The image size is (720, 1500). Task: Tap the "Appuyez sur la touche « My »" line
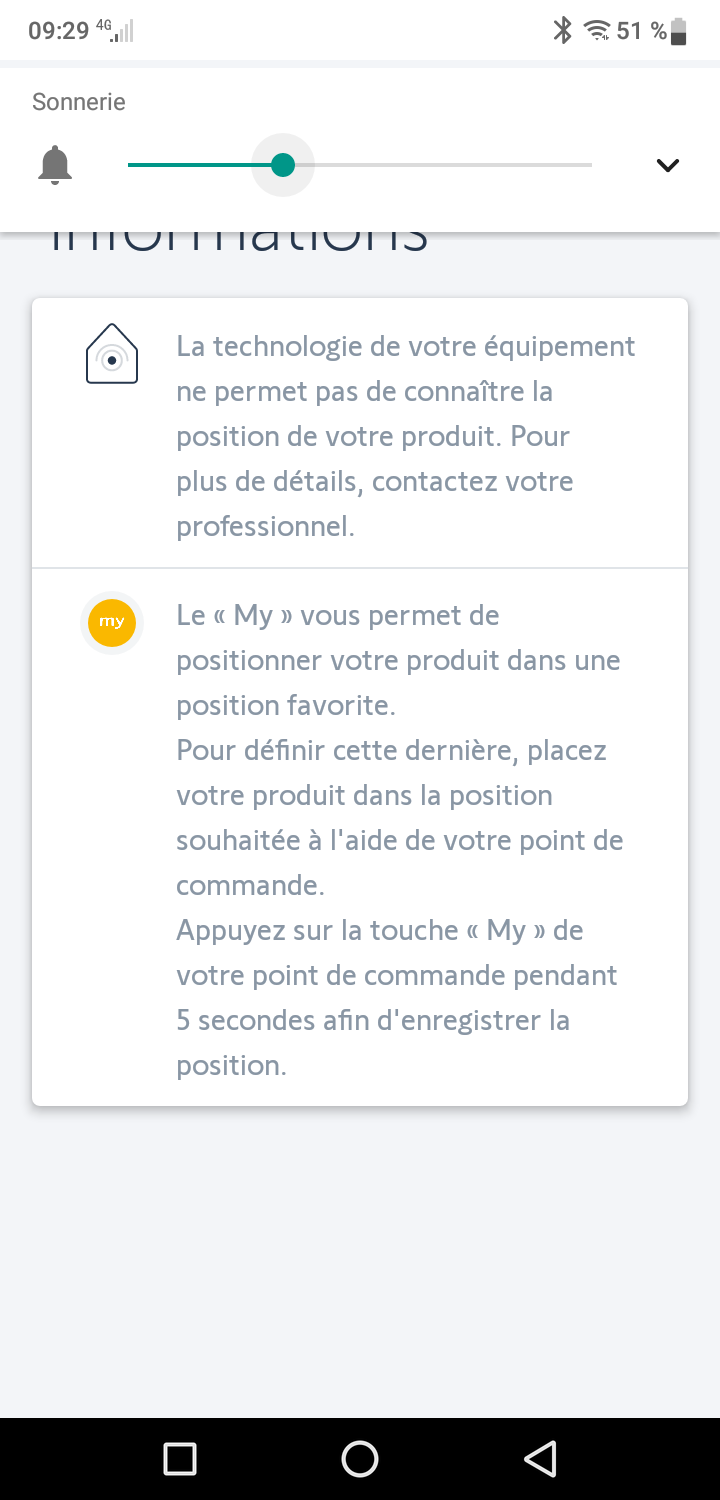[379, 930]
